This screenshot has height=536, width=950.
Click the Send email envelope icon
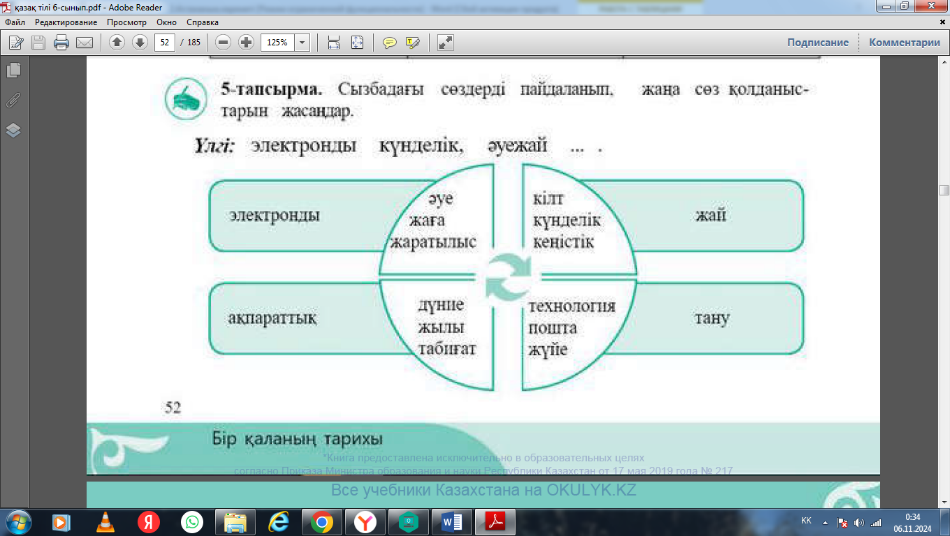(84, 42)
